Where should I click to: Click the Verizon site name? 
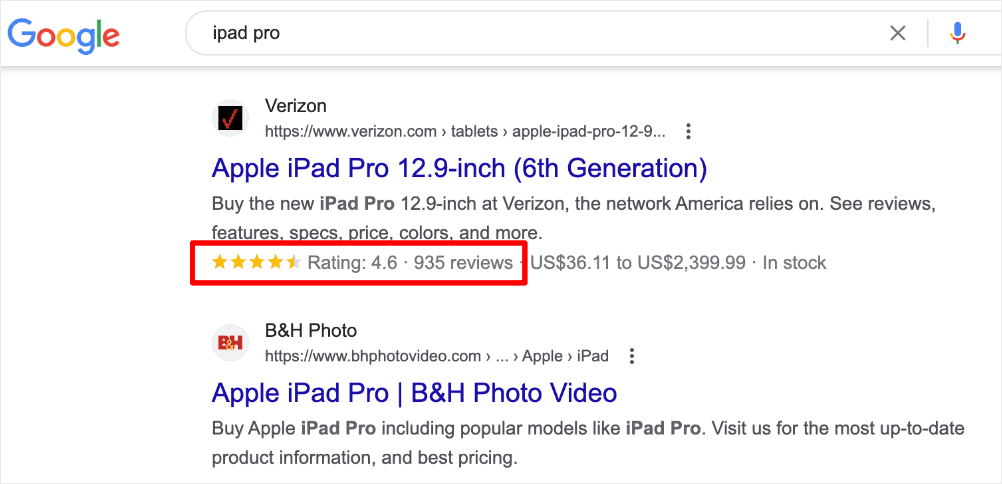296,106
